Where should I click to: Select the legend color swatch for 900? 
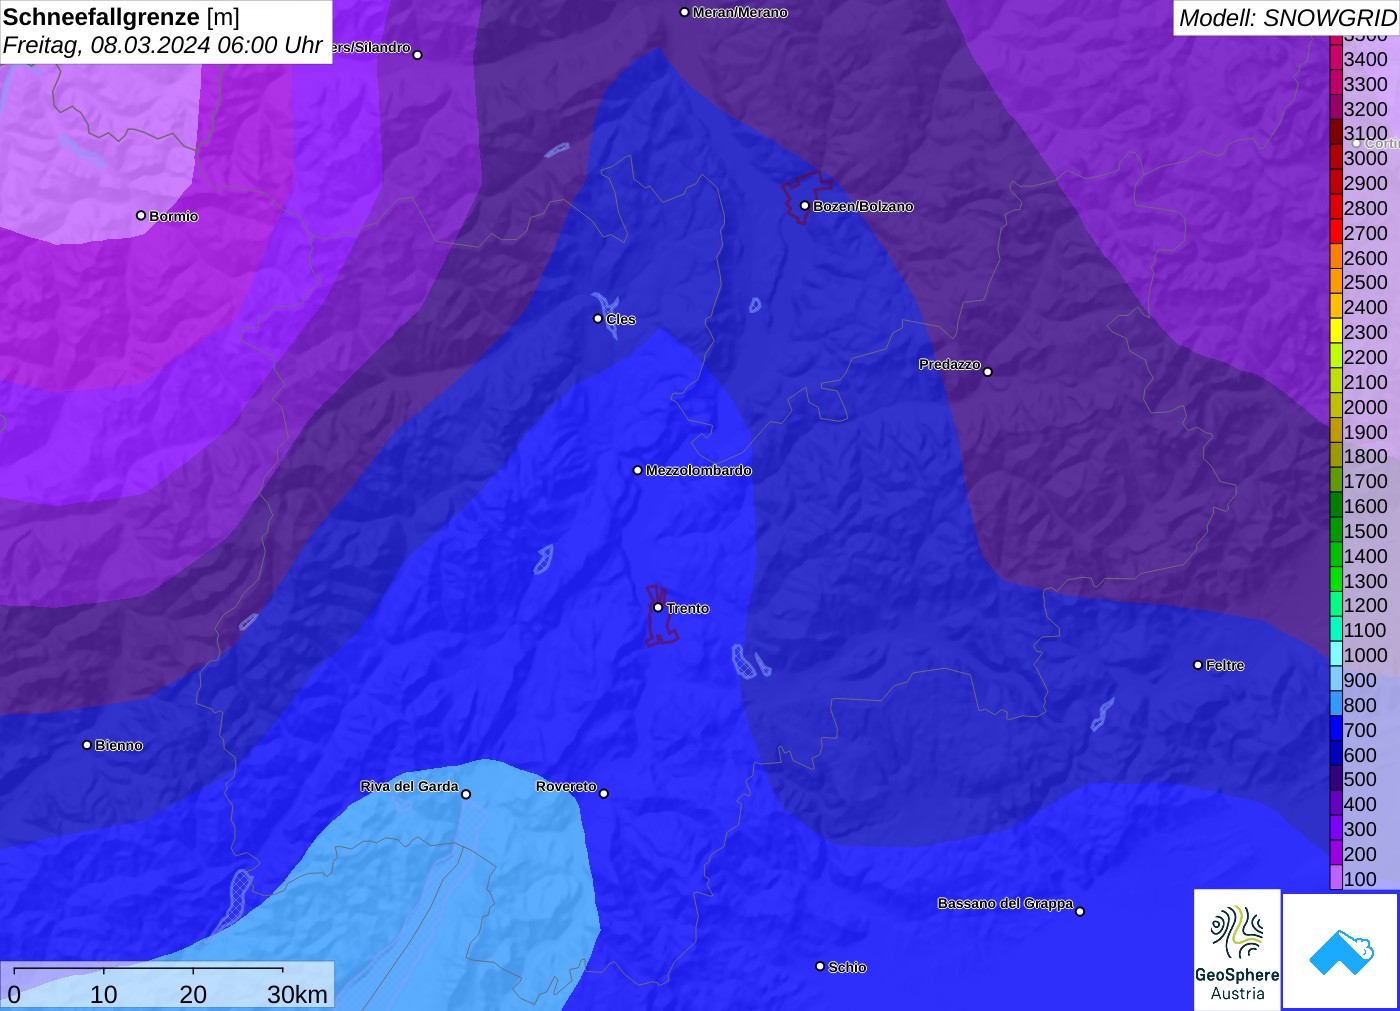click(1336, 680)
